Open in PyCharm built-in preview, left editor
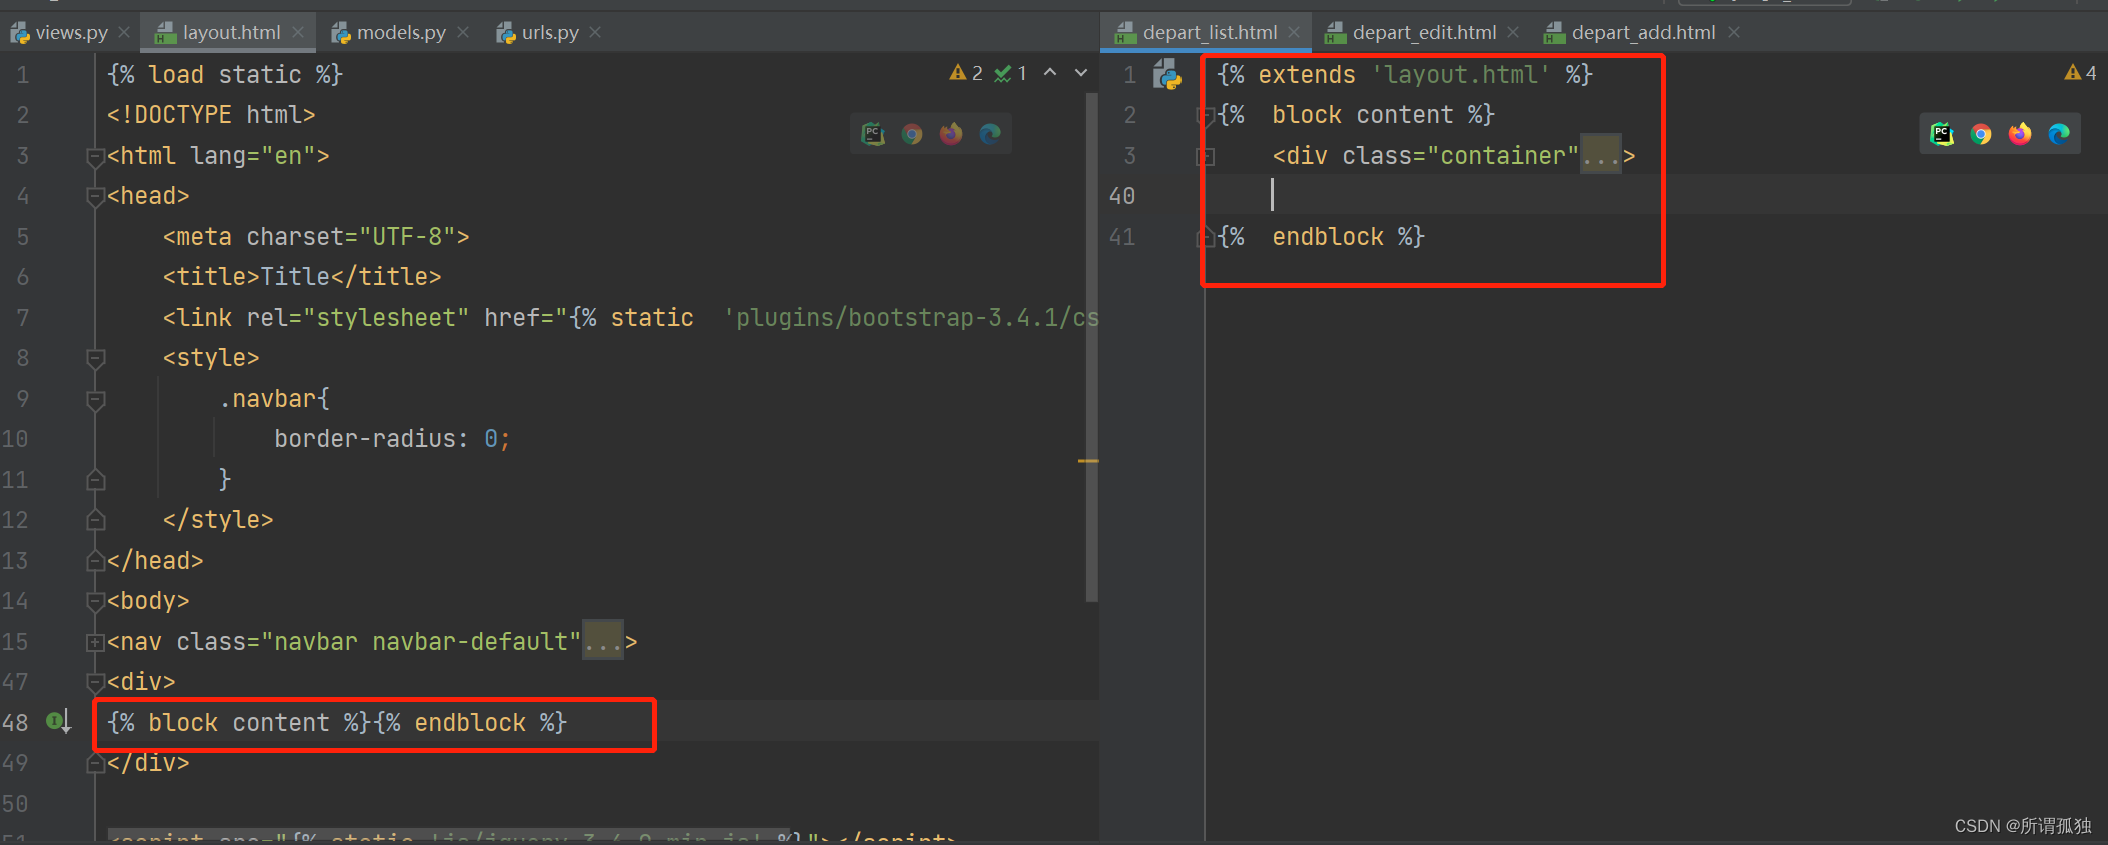 coord(873,134)
